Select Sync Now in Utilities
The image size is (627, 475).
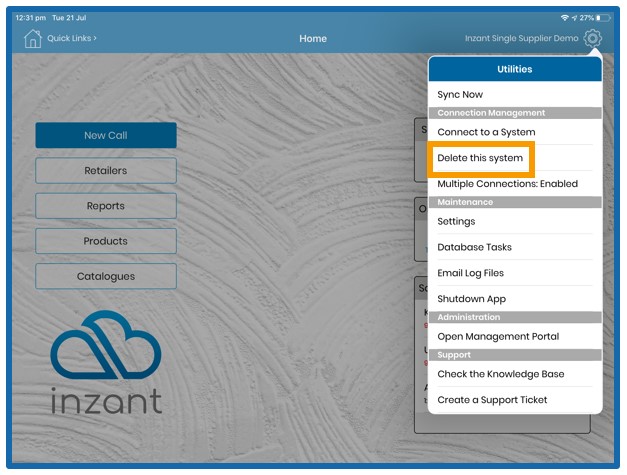coord(515,95)
